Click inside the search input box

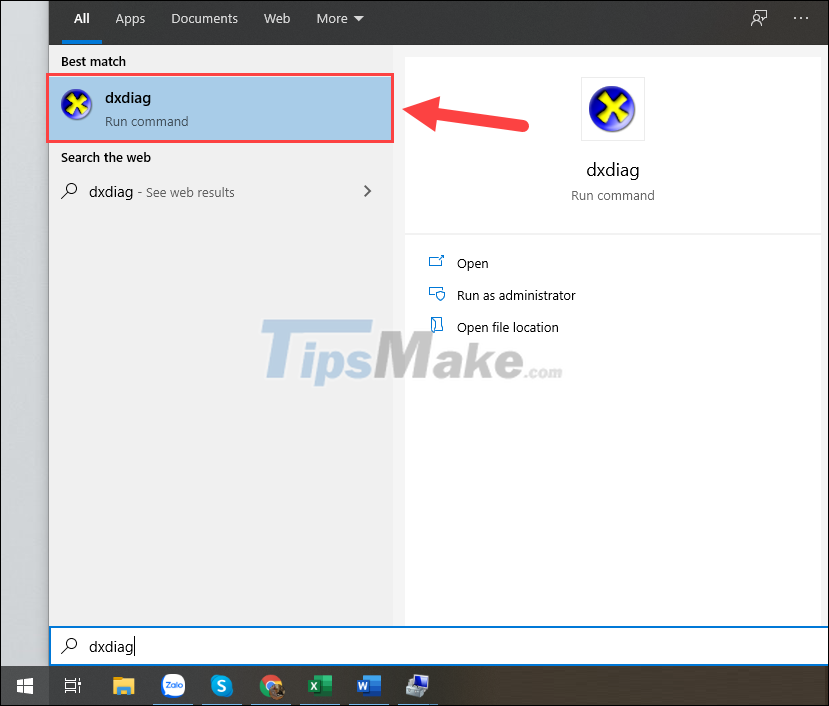(x=300, y=646)
